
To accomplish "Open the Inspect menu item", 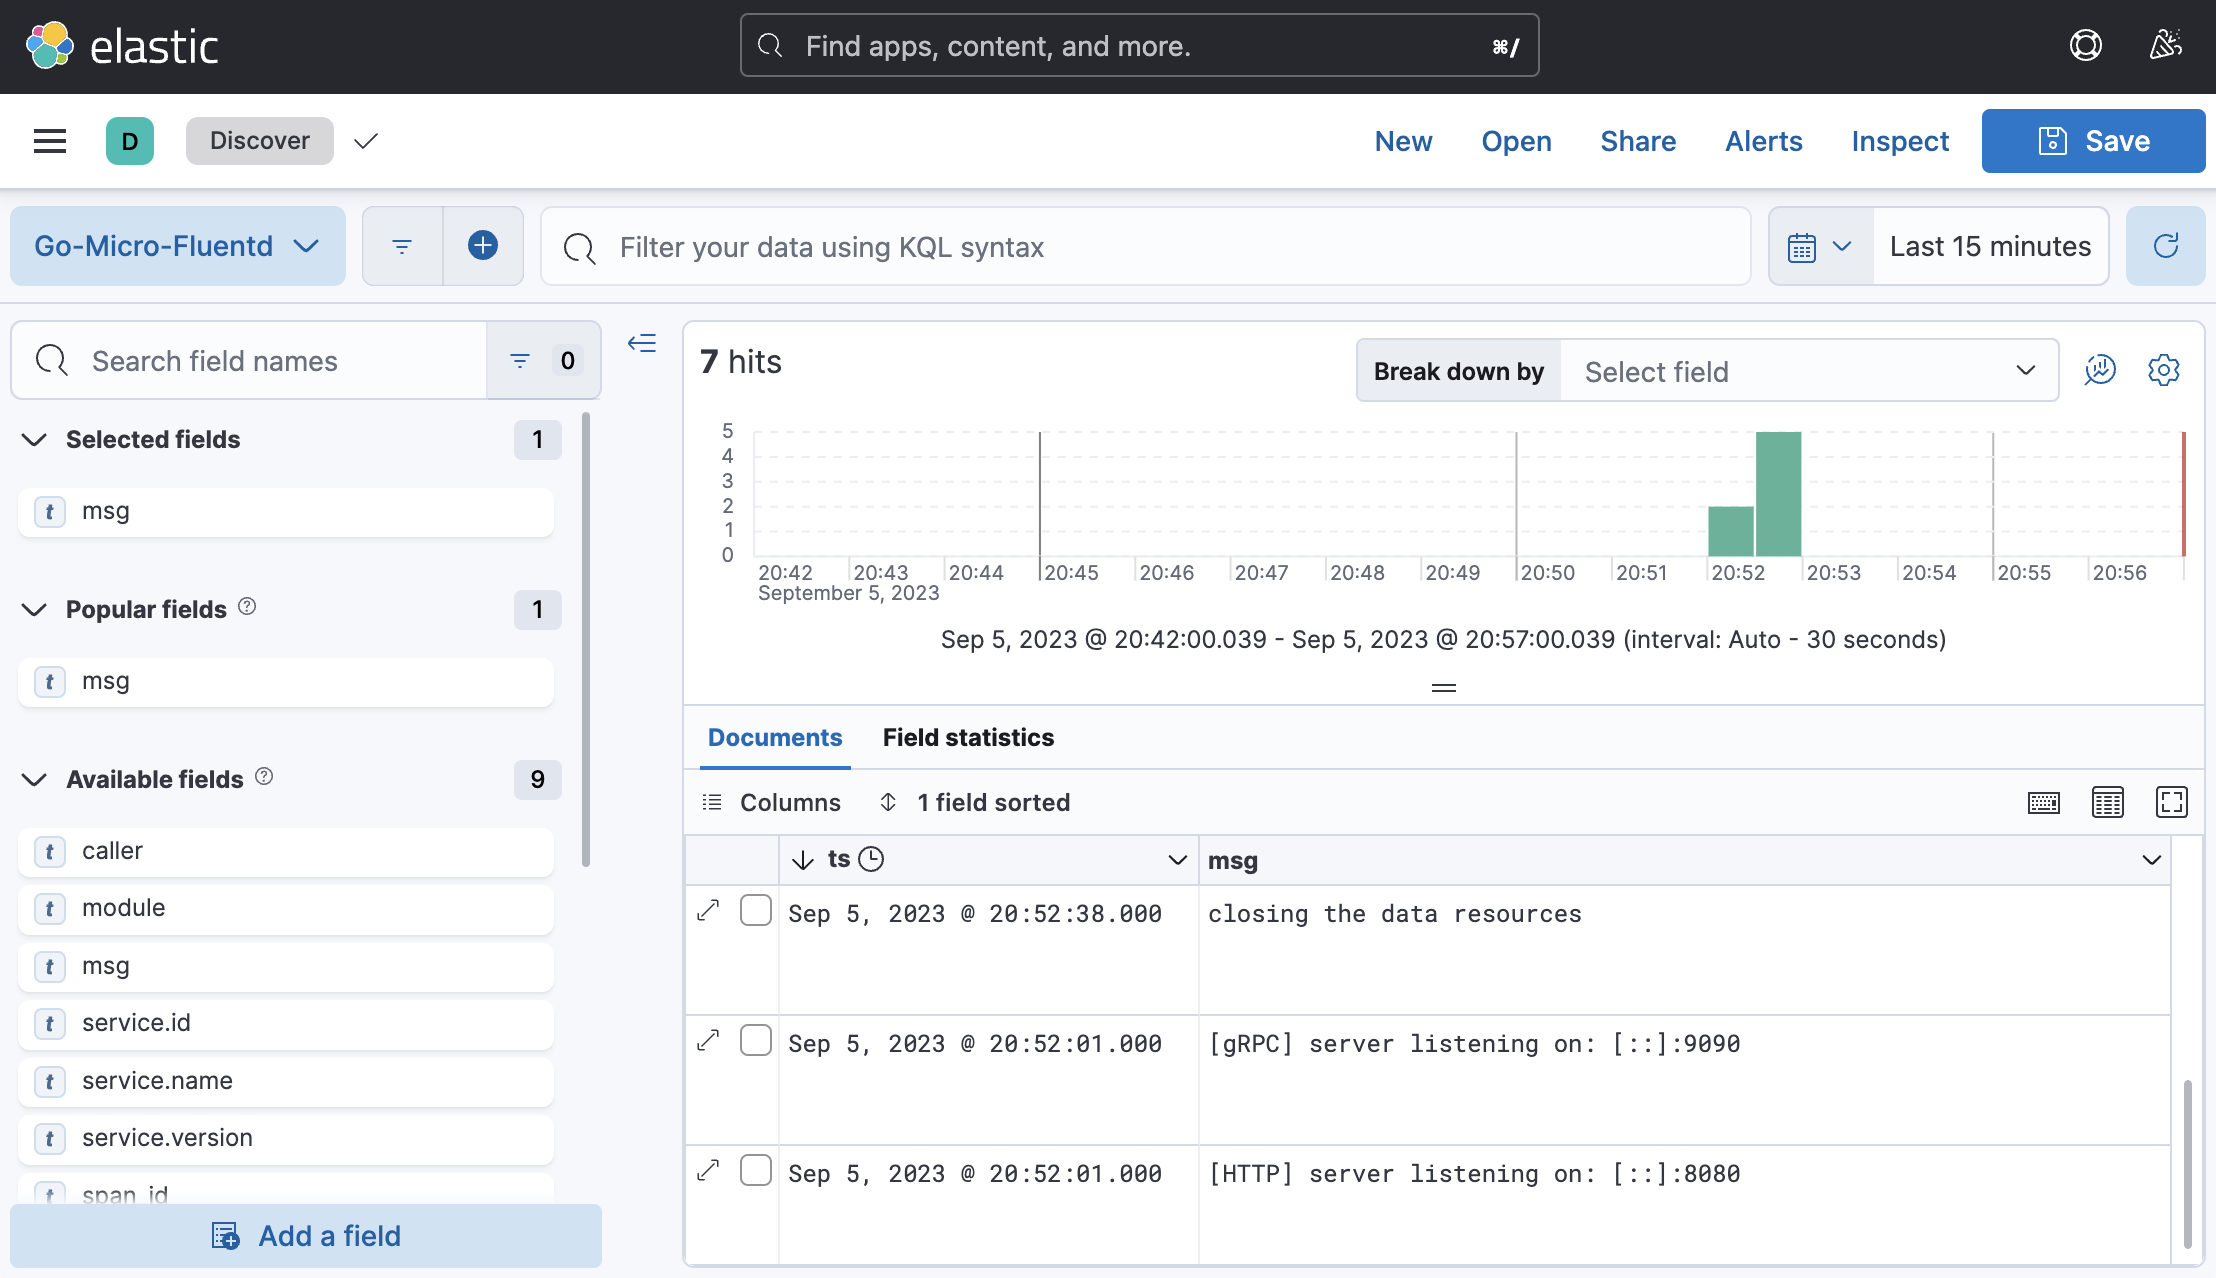I will 1900,141.
